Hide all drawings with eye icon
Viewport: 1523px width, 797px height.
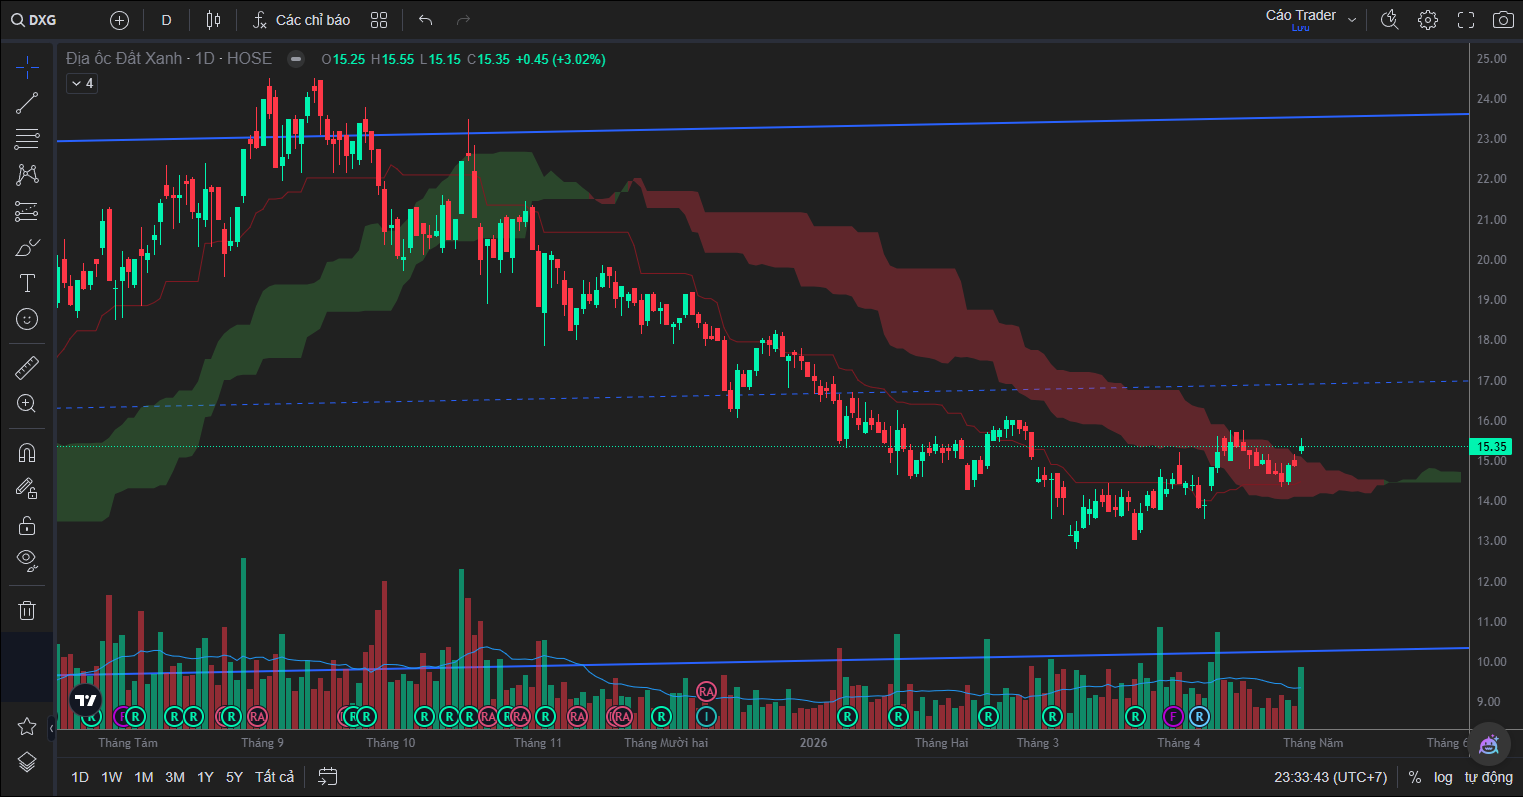pyautogui.click(x=27, y=558)
